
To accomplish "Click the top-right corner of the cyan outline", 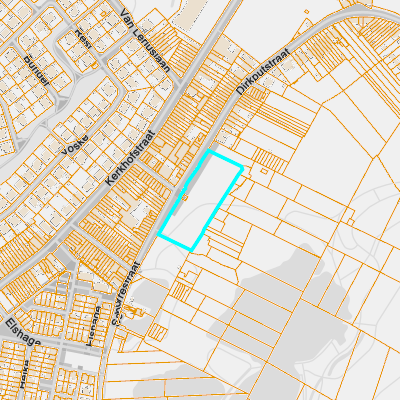I will click(242, 167).
